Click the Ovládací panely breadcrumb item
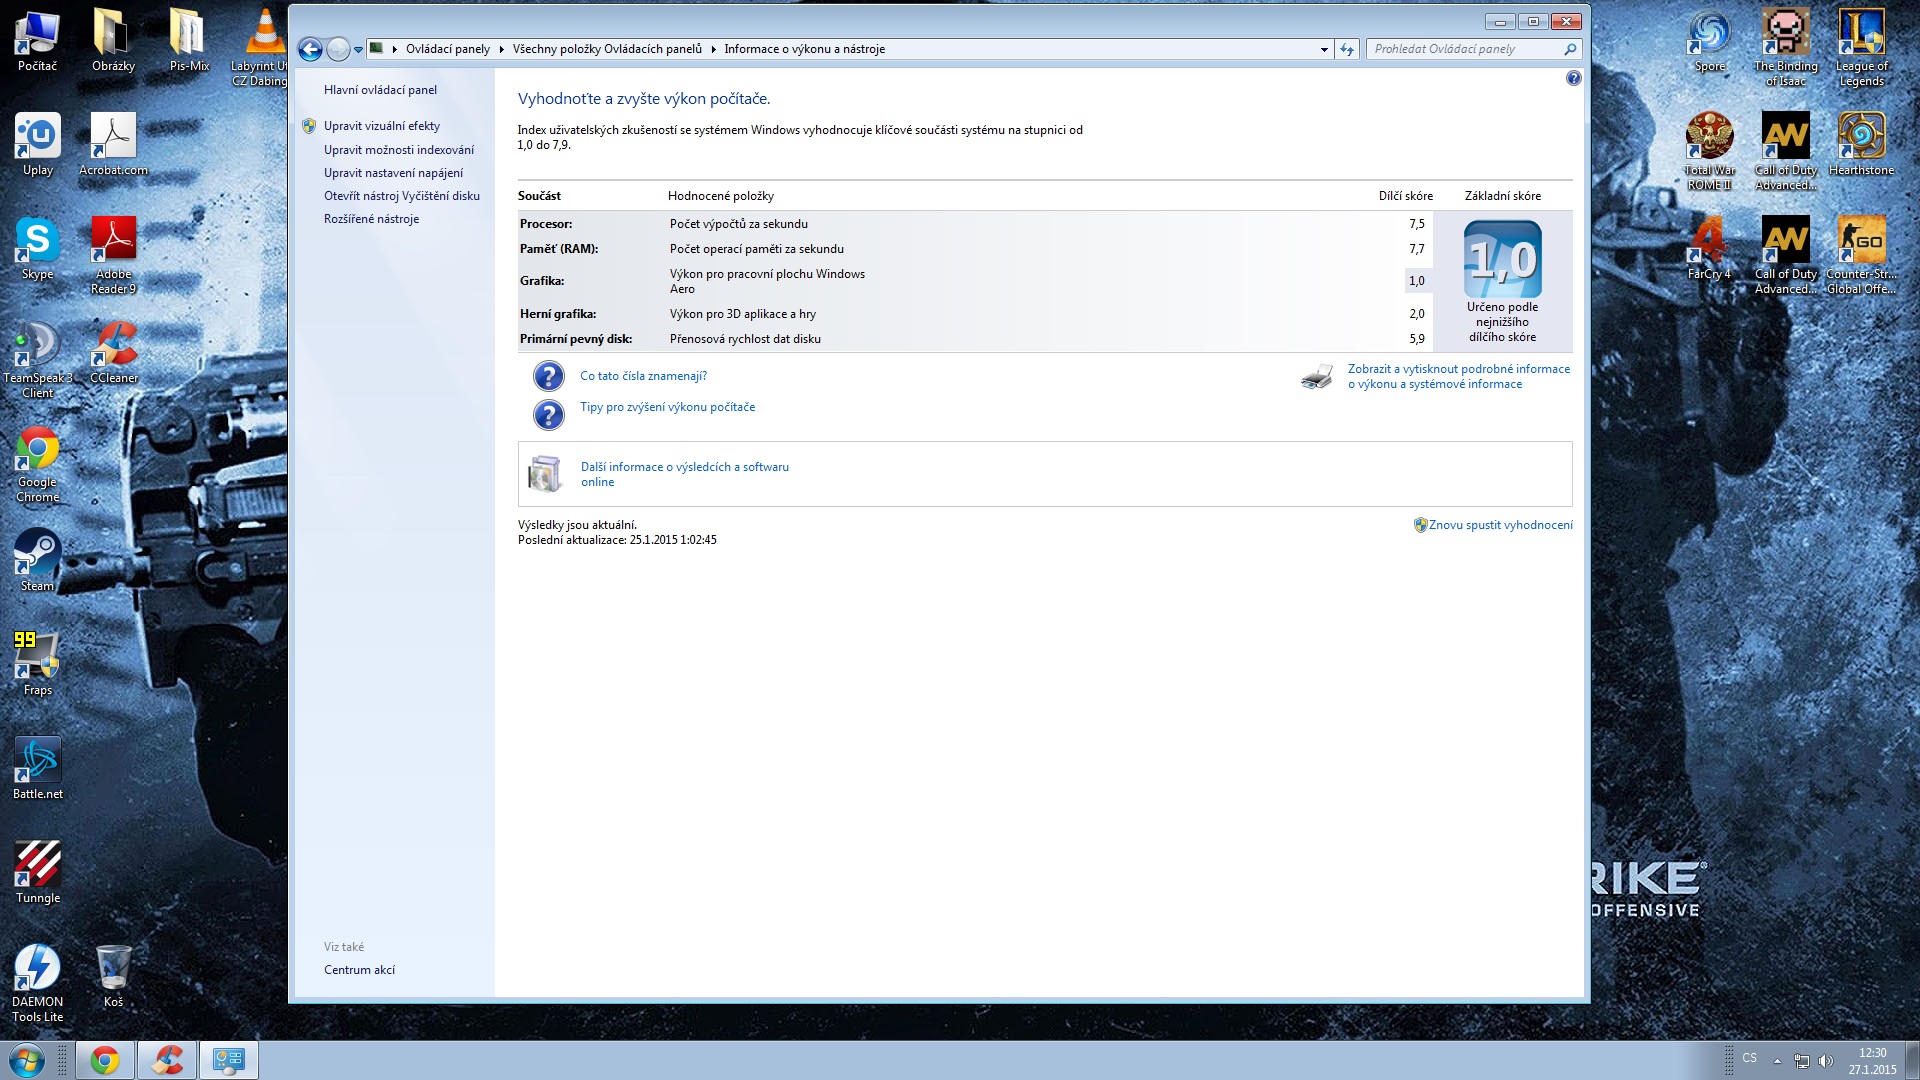This screenshot has width=1920, height=1080. click(x=447, y=49)
